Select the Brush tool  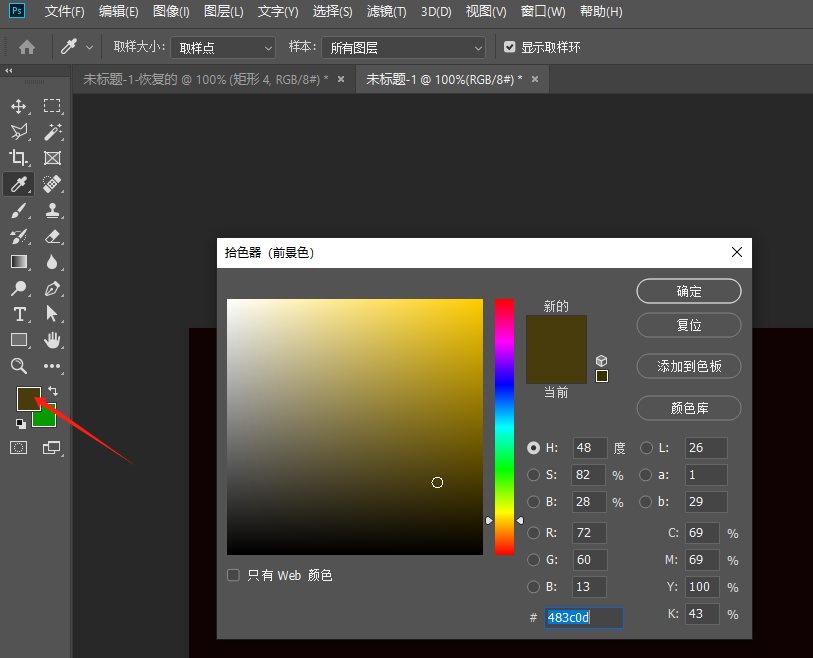(19, 211)
